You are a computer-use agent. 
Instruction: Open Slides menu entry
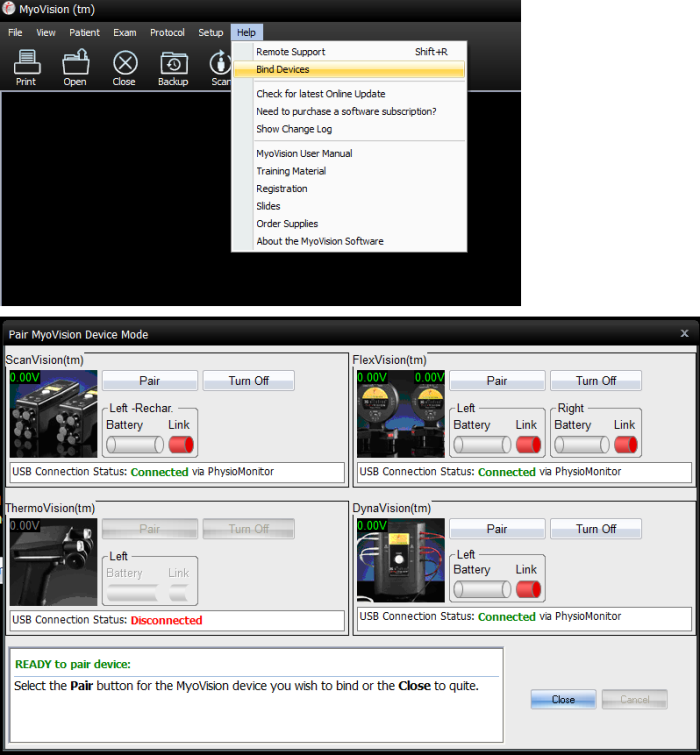click(x=349, y=206)
